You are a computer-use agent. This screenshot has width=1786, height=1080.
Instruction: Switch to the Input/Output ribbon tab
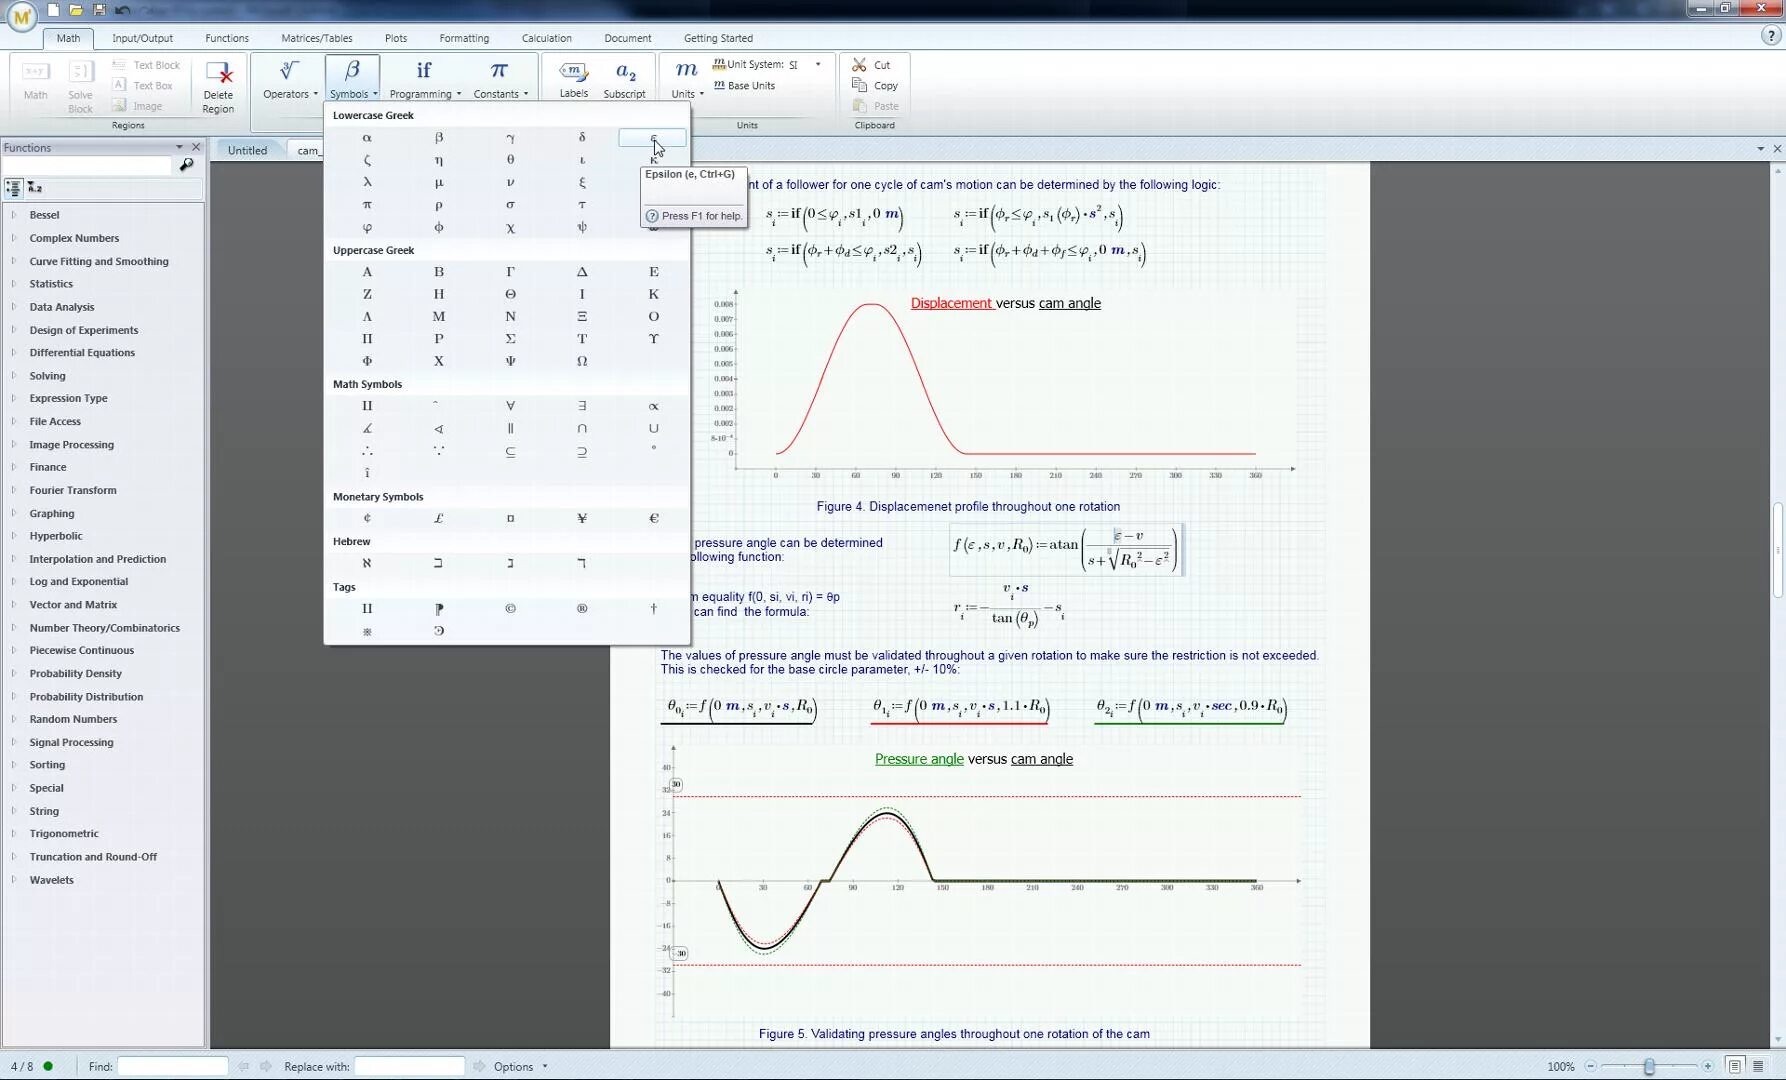(142, 38)
